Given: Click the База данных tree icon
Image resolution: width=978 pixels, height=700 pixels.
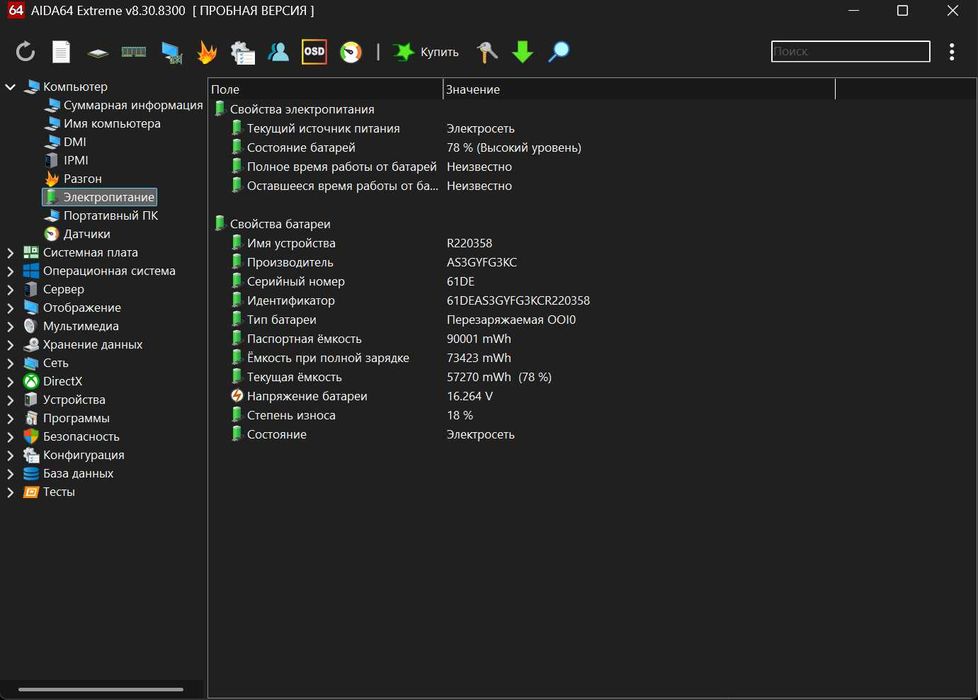Looking at the screenshot, I should coord(31,473).
